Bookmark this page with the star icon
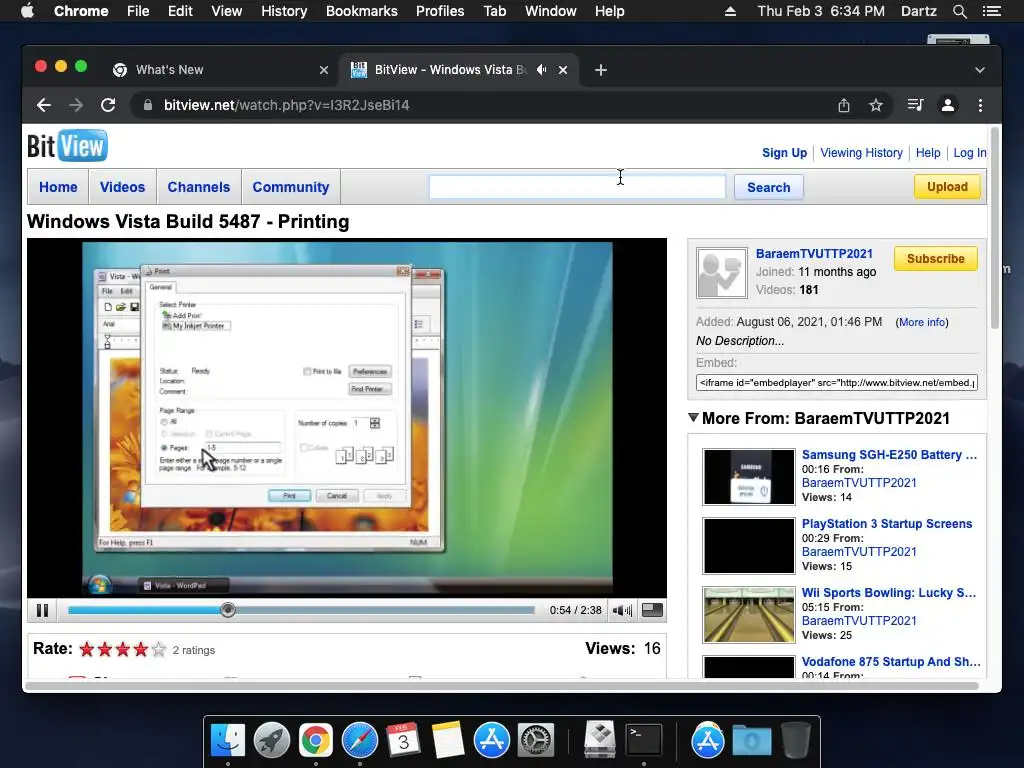1024x768 pixels. point(876,105)
